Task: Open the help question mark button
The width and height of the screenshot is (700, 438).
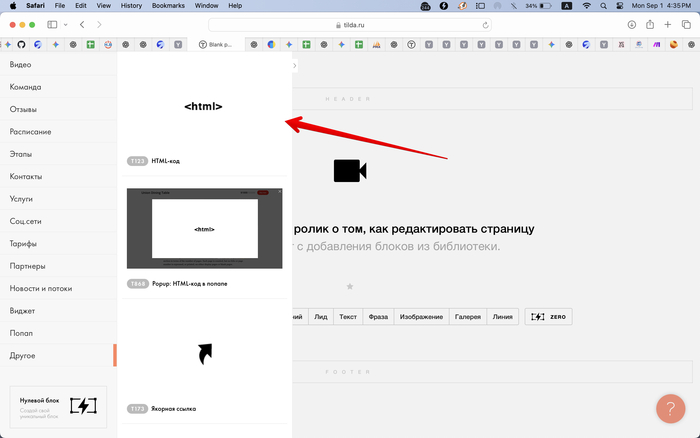Action: coord(669,408)
